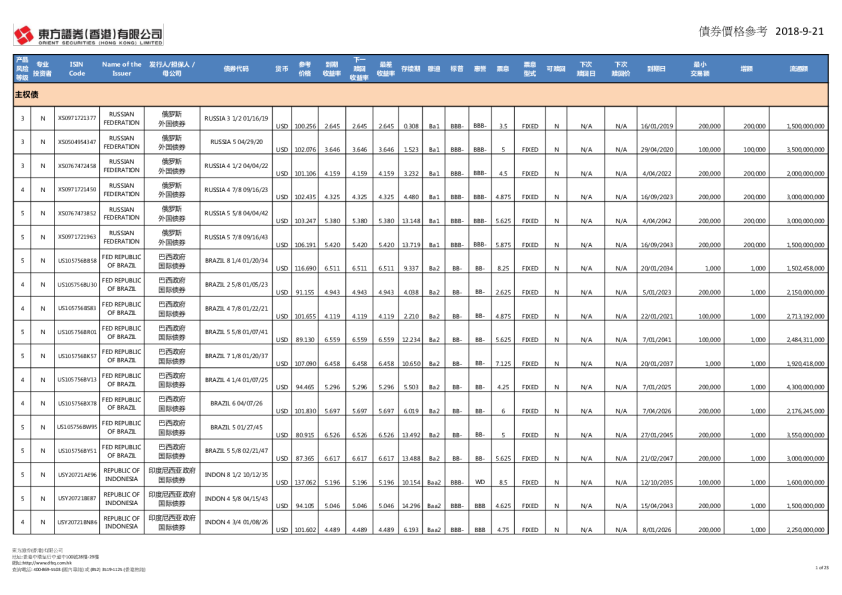This screenshot has width=842, height=595.
Task: Click the Orient Securities logo
Action: pyautogui.click(x=87, y=36)
